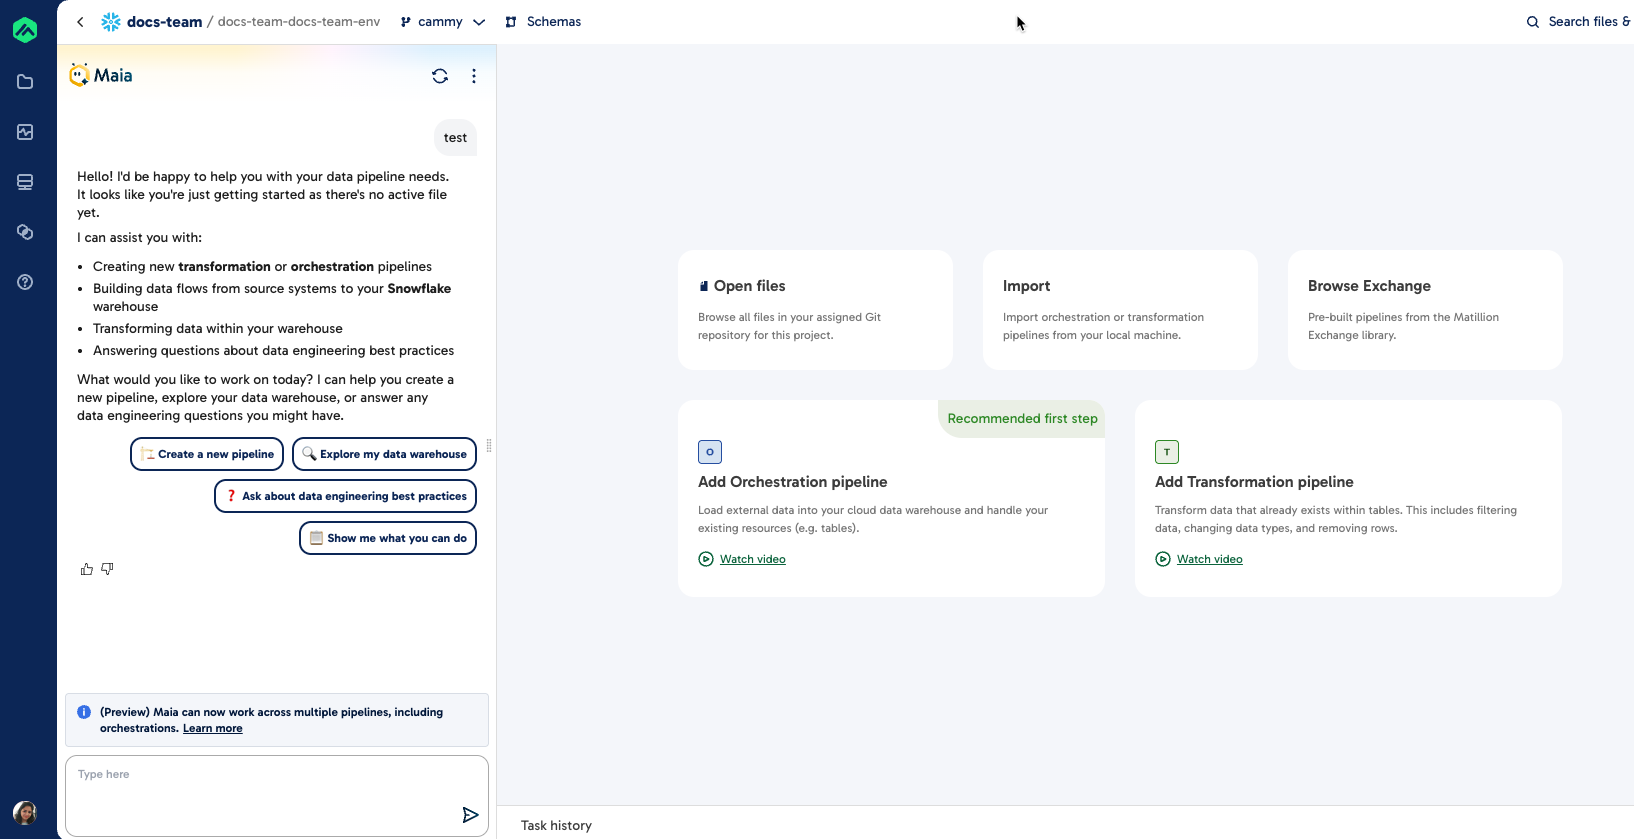
Task: Give thumbs down to Maia's response
Action: point(107,569)
